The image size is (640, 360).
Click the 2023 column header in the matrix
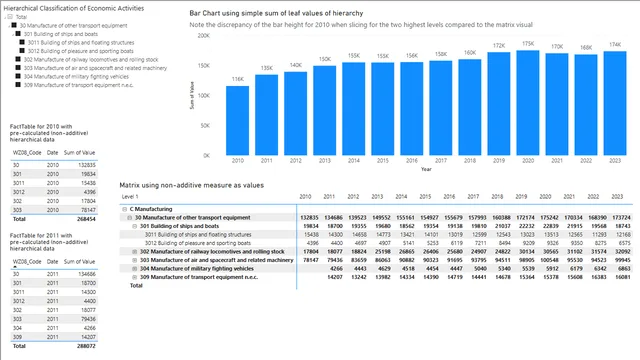pos(617,197)
